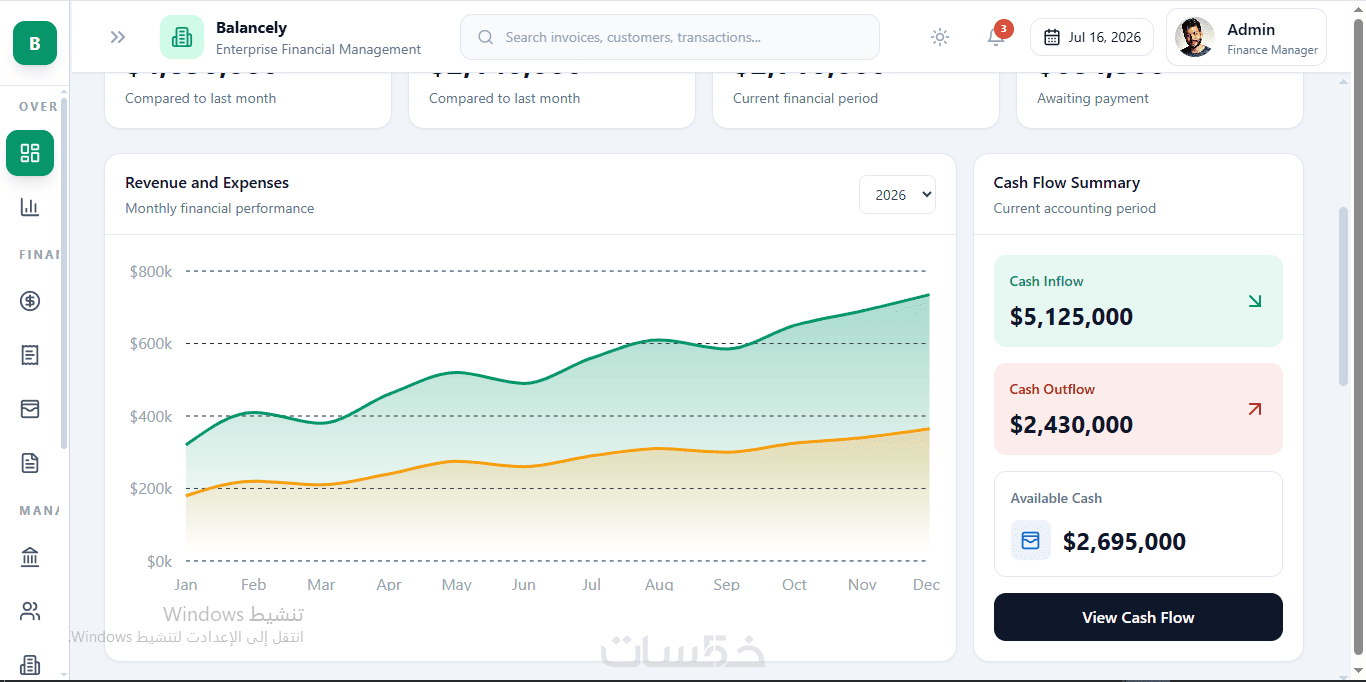This screenshot has height=682, width=1366.
Task: Open the invoice receipt sidebar icon
Action: click(x=30, y=355)
